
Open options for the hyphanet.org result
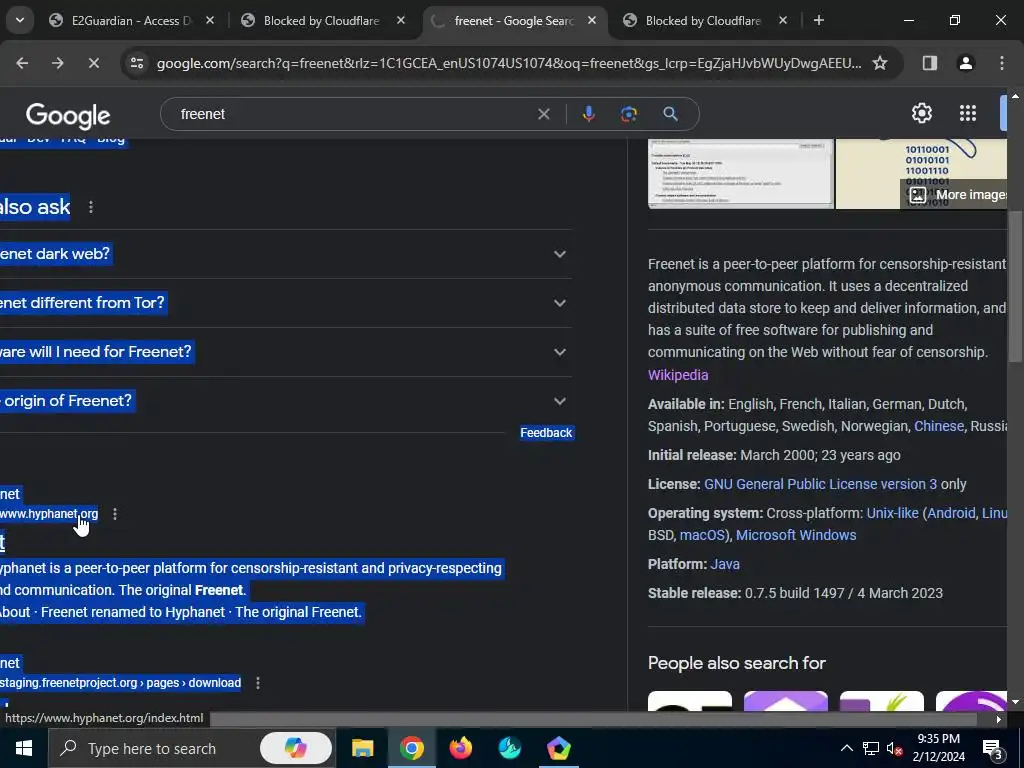click(115, 514)
